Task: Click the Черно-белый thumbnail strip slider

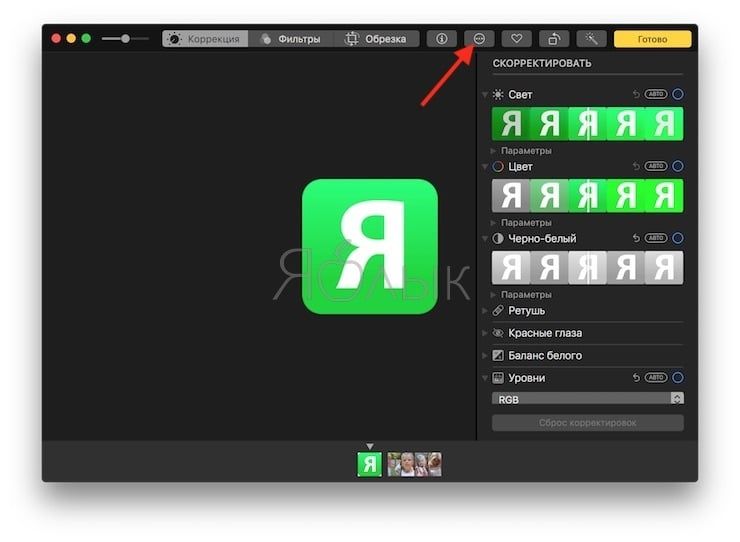Action: pos(588,268)
